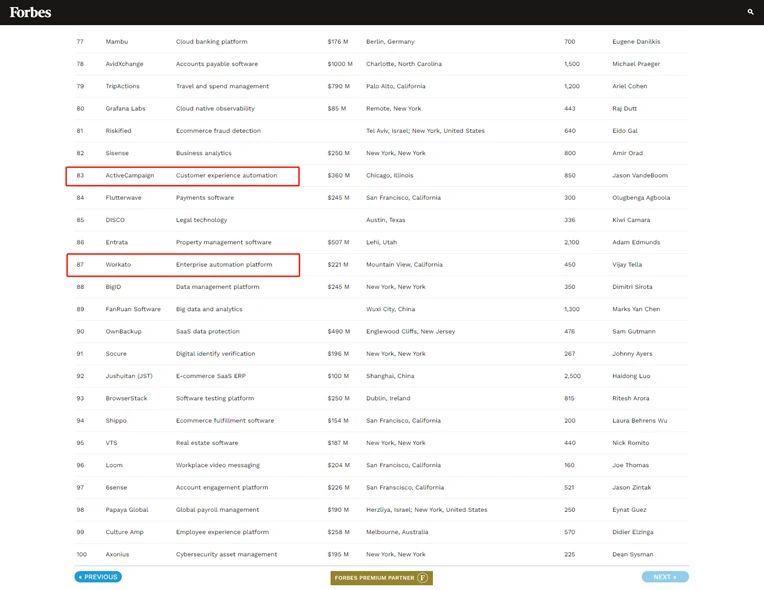
Task: Select the Entrata company name
Action: tap(116, 242)
